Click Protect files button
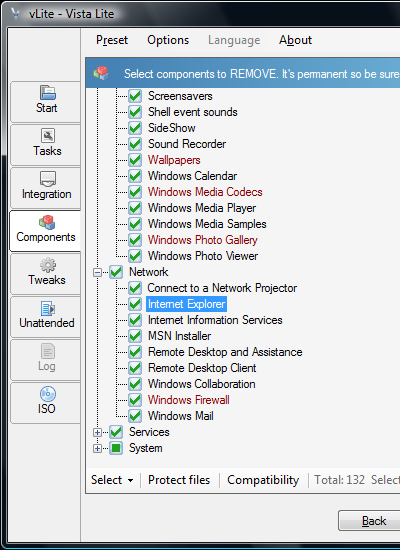400x550 pixels. [179, 480]
